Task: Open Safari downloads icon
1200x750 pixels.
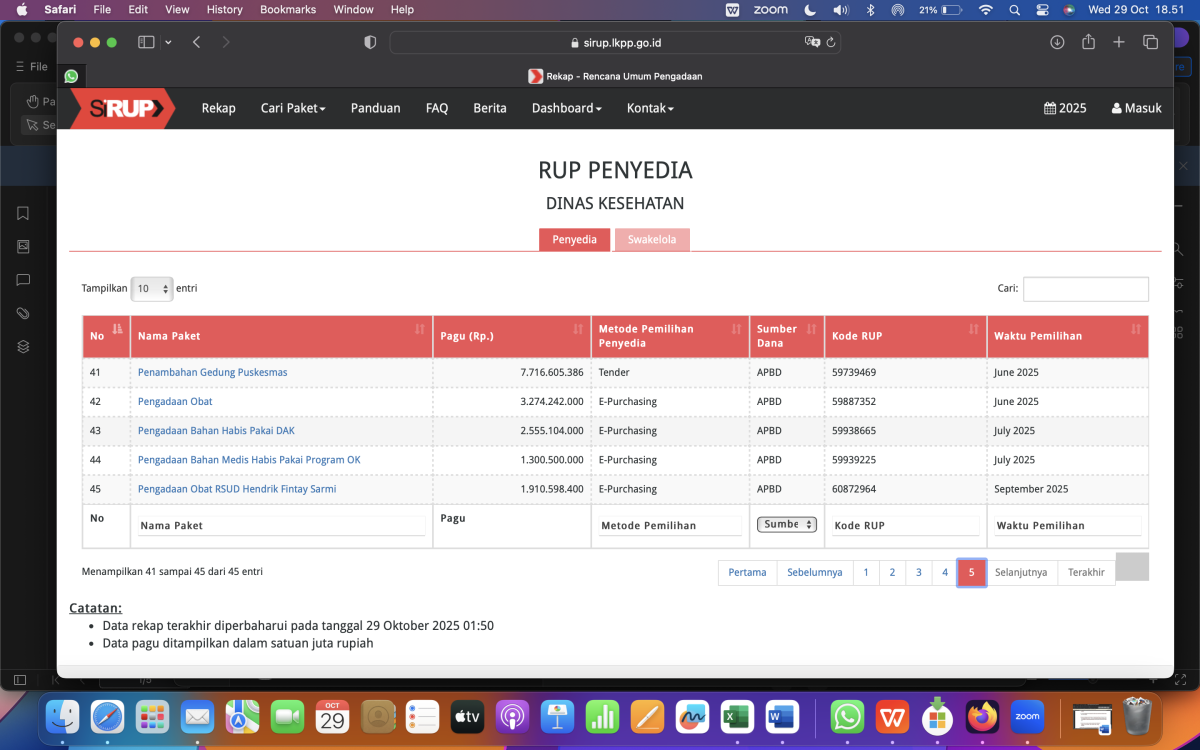Action: point(1057,42)
